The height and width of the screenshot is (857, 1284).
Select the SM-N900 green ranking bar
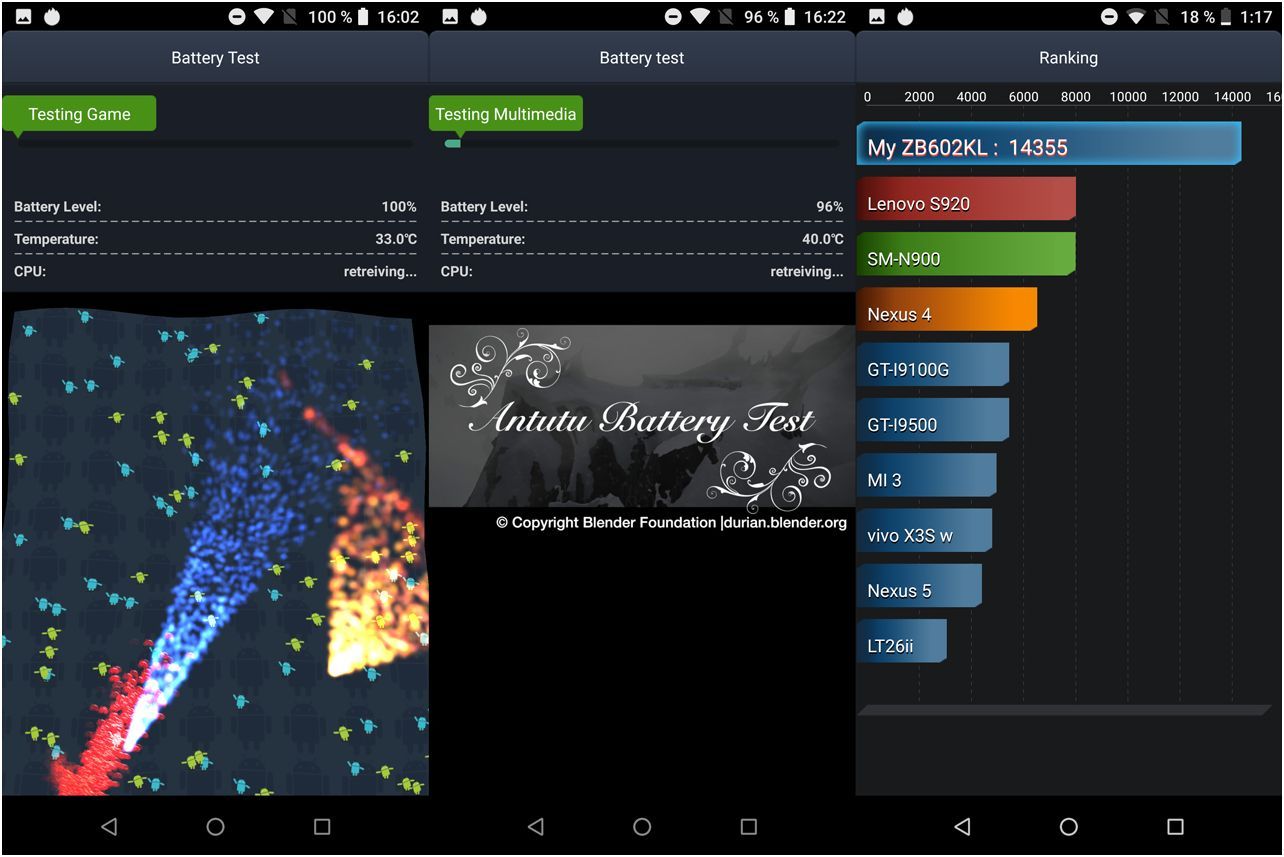[965, 257]
